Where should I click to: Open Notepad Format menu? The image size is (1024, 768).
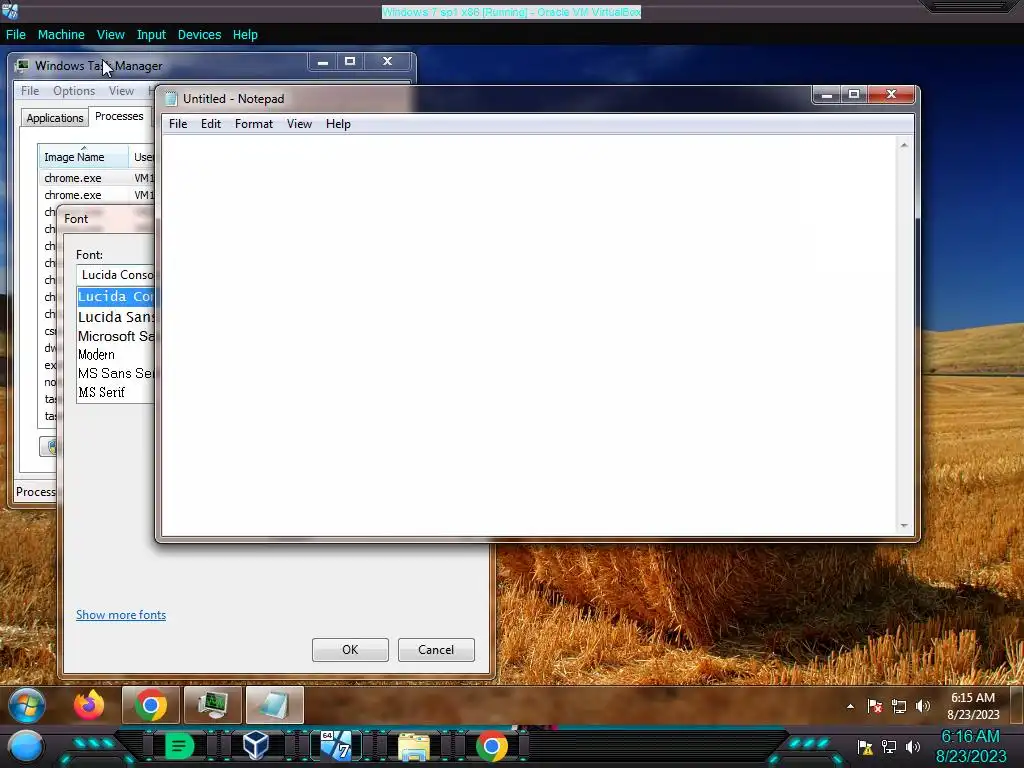tap(253, 124)
